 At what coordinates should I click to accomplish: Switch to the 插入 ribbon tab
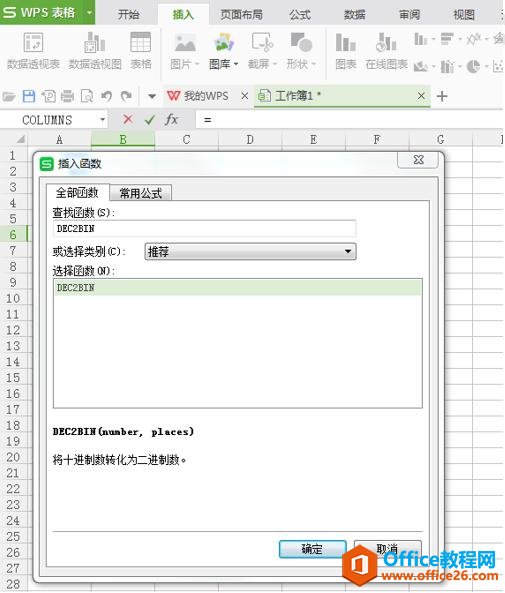[x=183, y=15]
